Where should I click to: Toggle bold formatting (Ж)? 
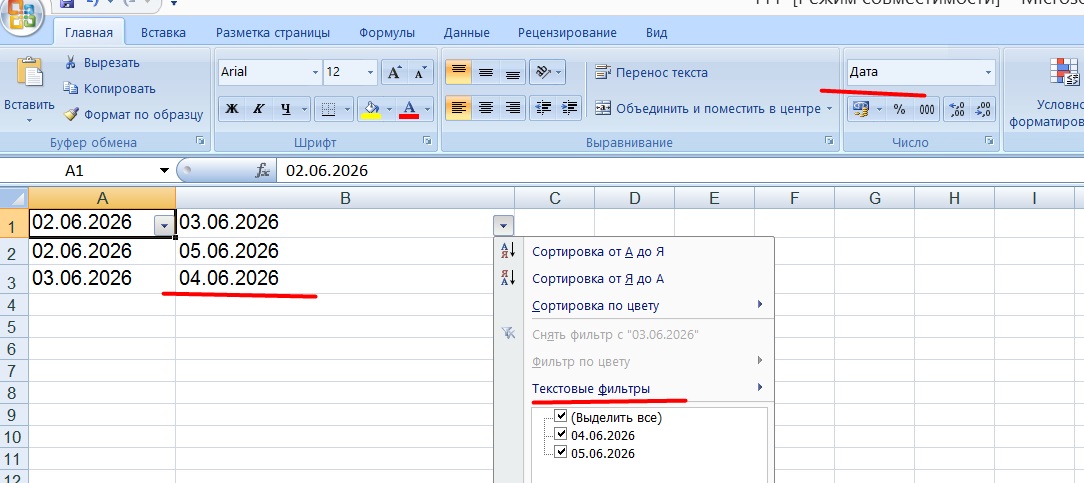pos(232,108)
